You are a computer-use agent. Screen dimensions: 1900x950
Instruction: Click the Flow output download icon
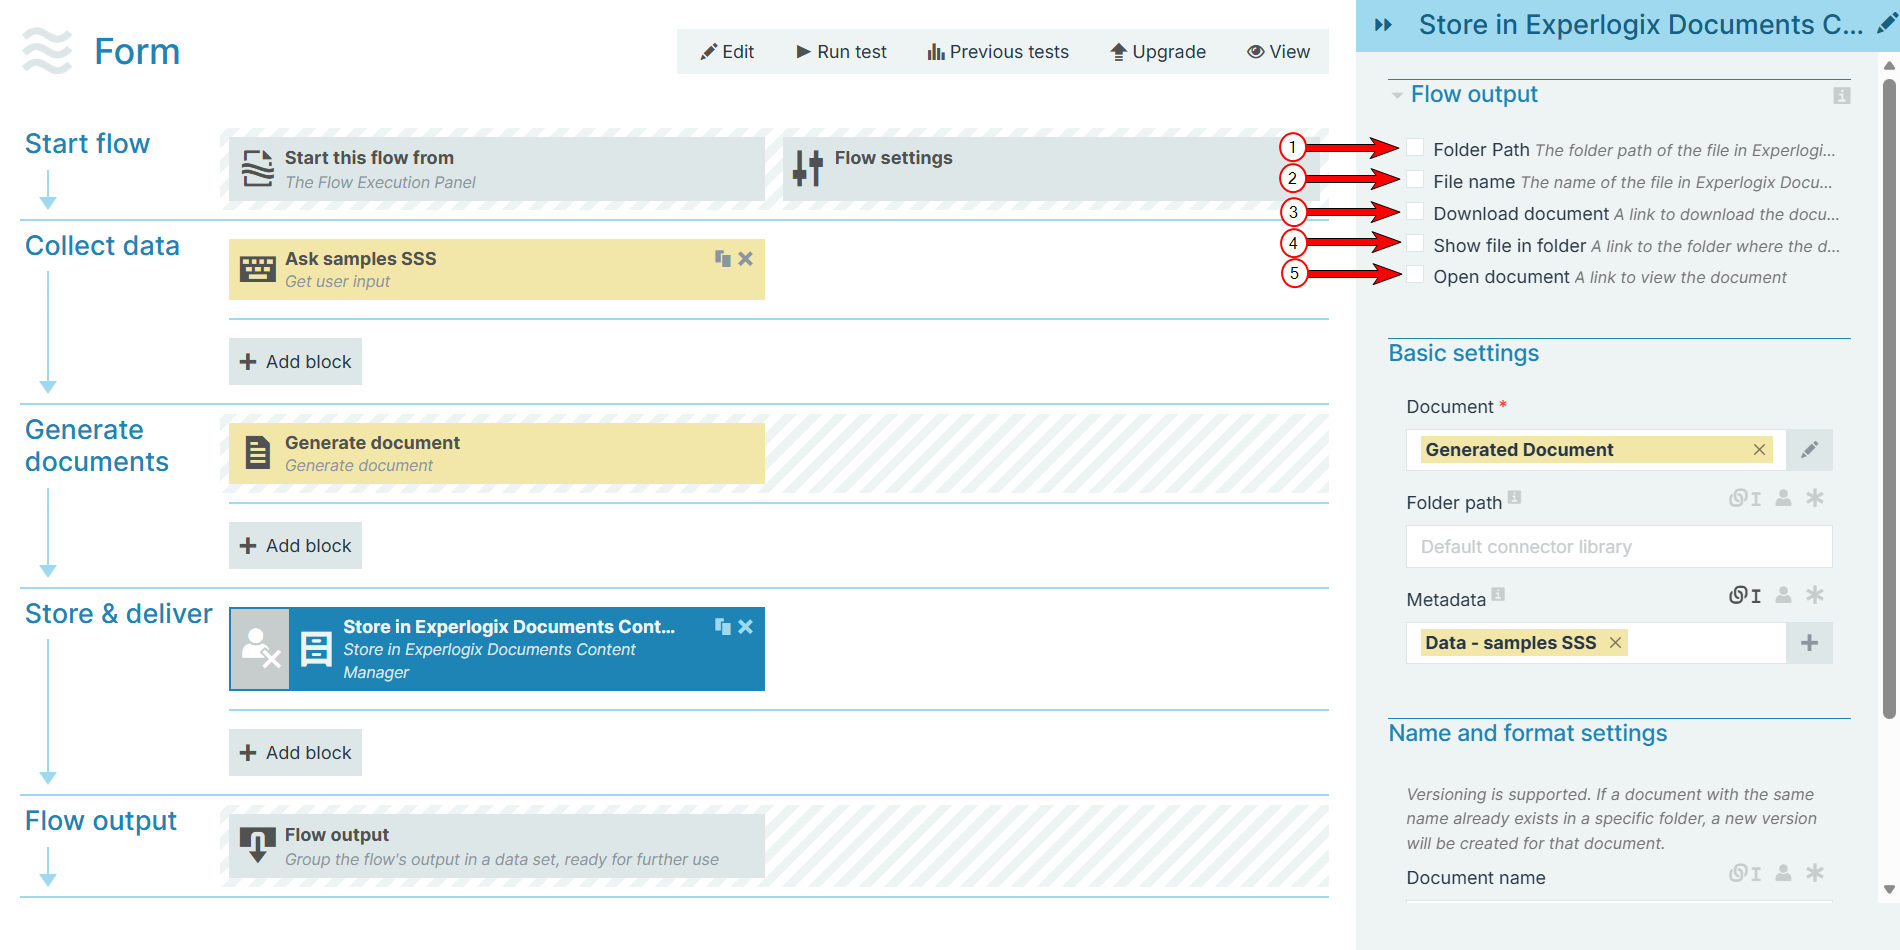coord(258,845)
